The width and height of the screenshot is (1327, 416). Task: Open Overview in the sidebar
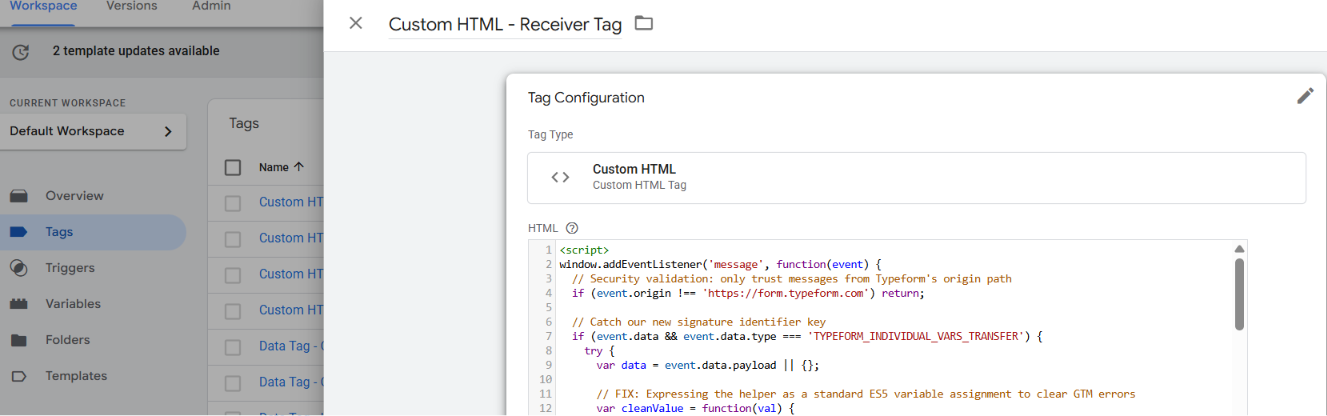[x=74, y=196]
